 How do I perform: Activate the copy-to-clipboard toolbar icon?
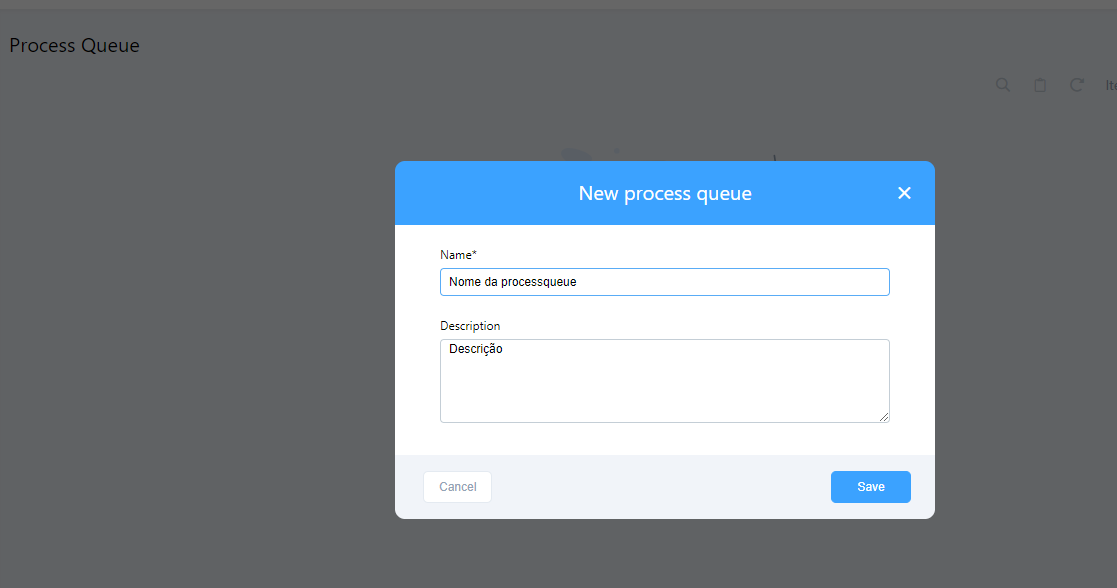[1040, 85]
